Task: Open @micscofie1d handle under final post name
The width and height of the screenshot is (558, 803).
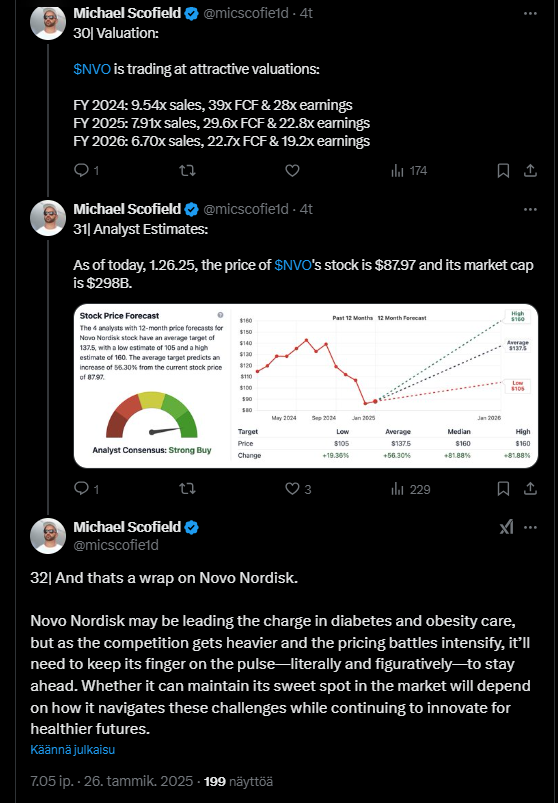Action: (x=116, y=545)
